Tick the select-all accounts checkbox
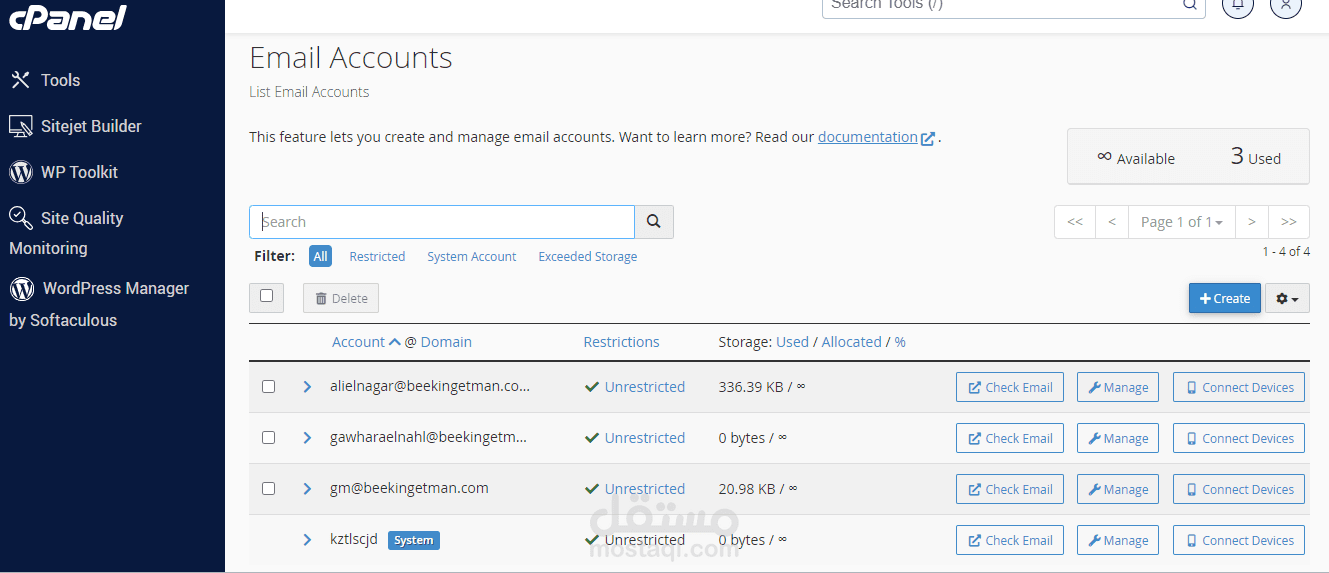This screenshot has height=573, width=1329. (266, 297)
